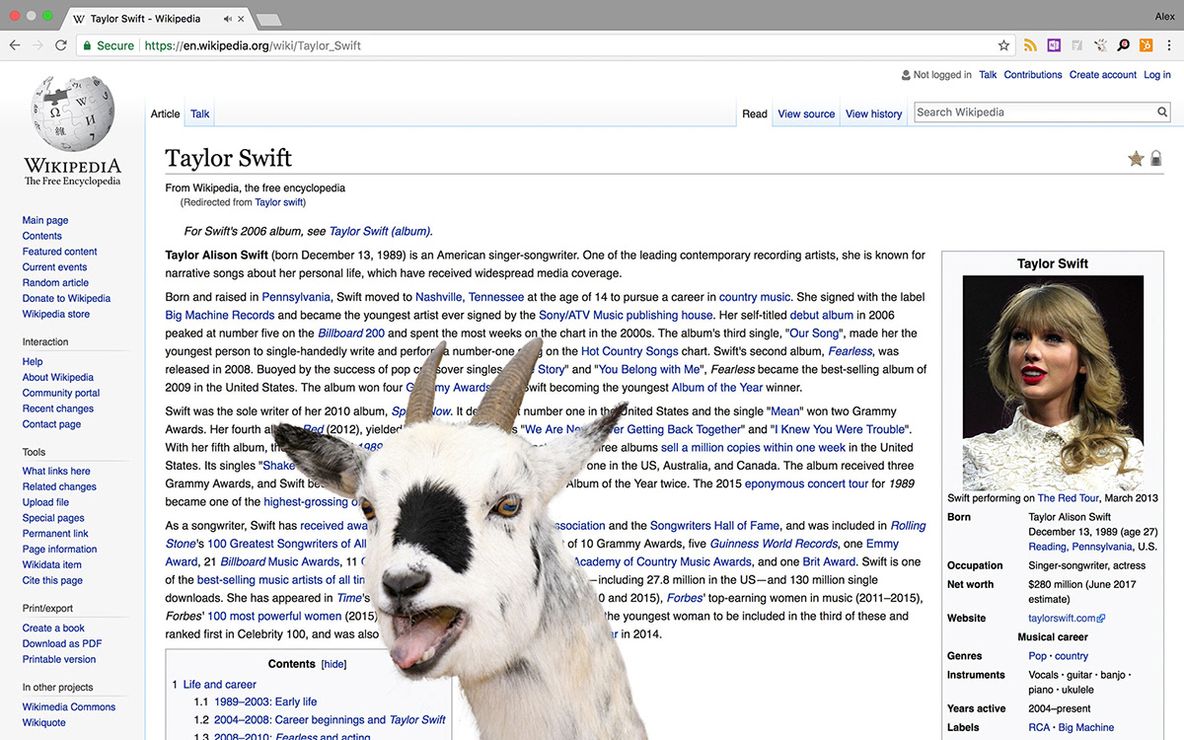Viewport: 1184px width, 740px height.
Task: Open the View history tab
Action: click(873, 114)
